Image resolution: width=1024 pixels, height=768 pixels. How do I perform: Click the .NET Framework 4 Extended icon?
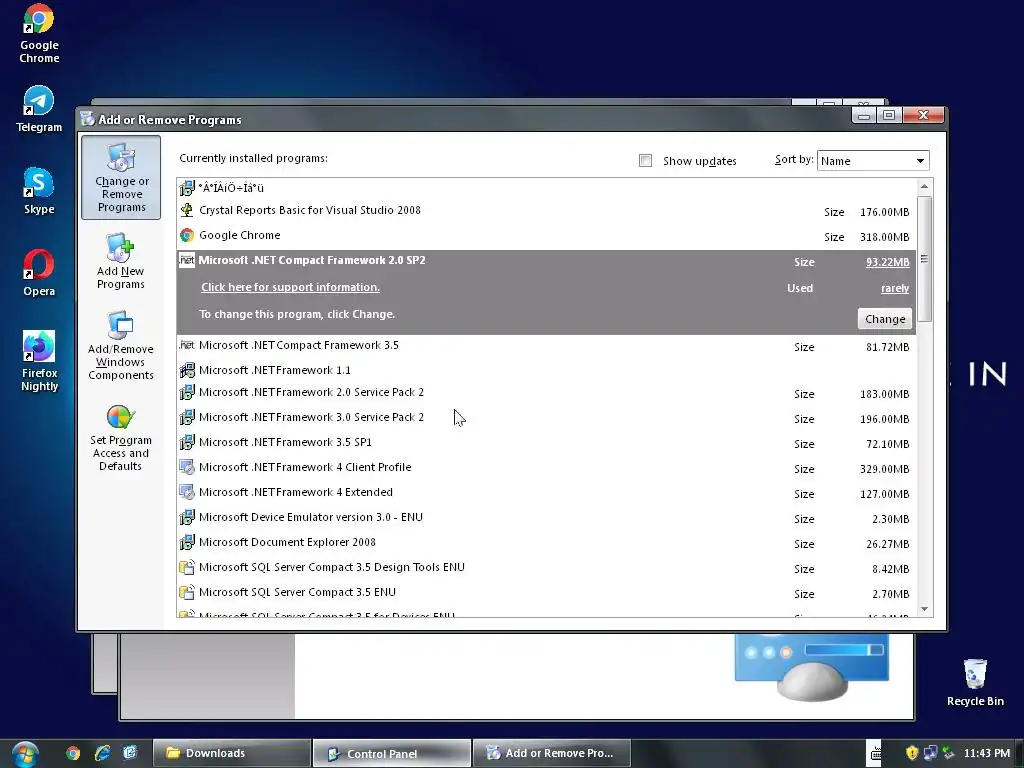coord(187,492)
